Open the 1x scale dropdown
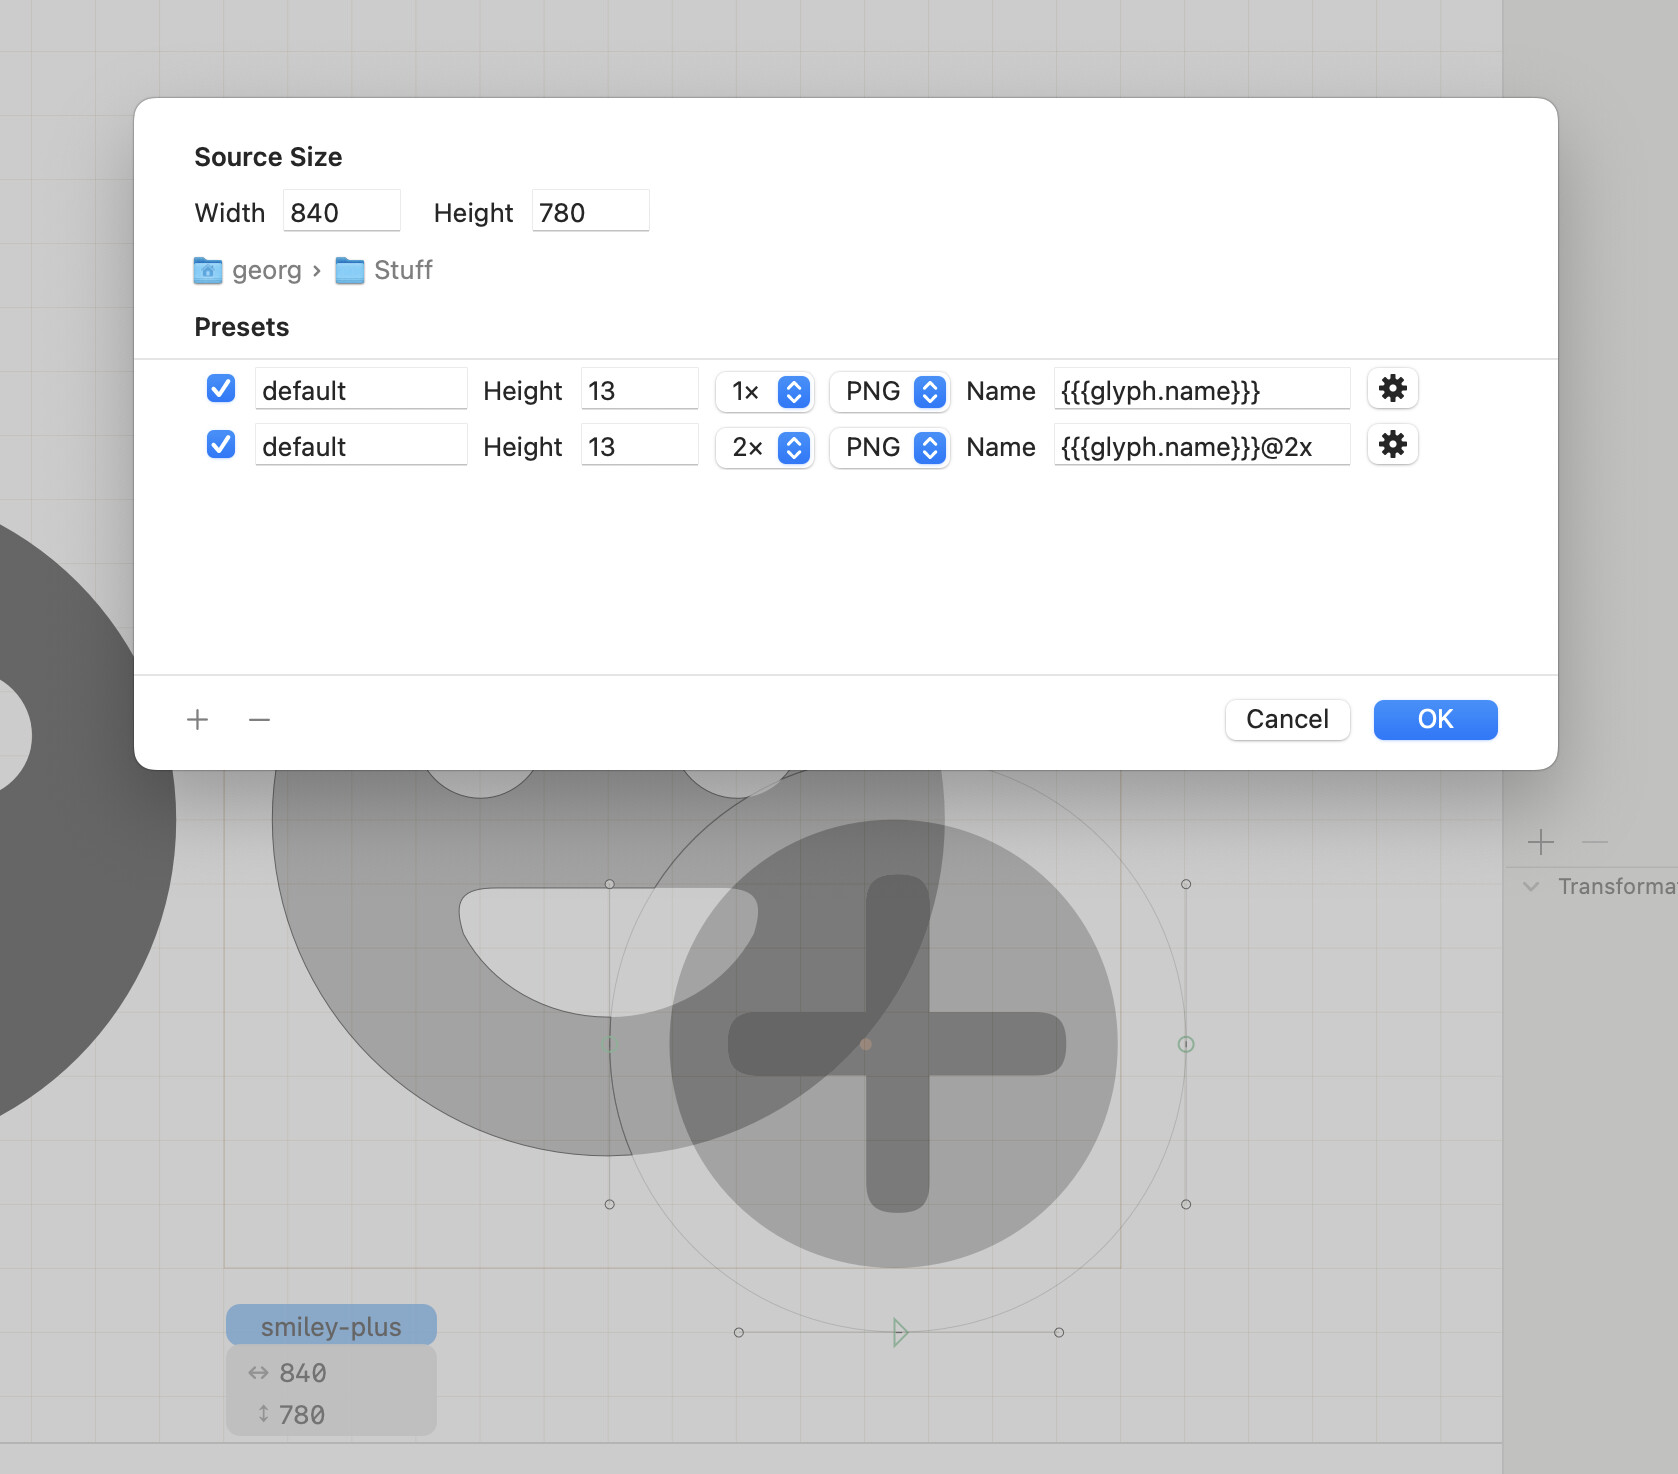Image resolution: width=1678 pixels, height=1474 pixels. (765, 391)
